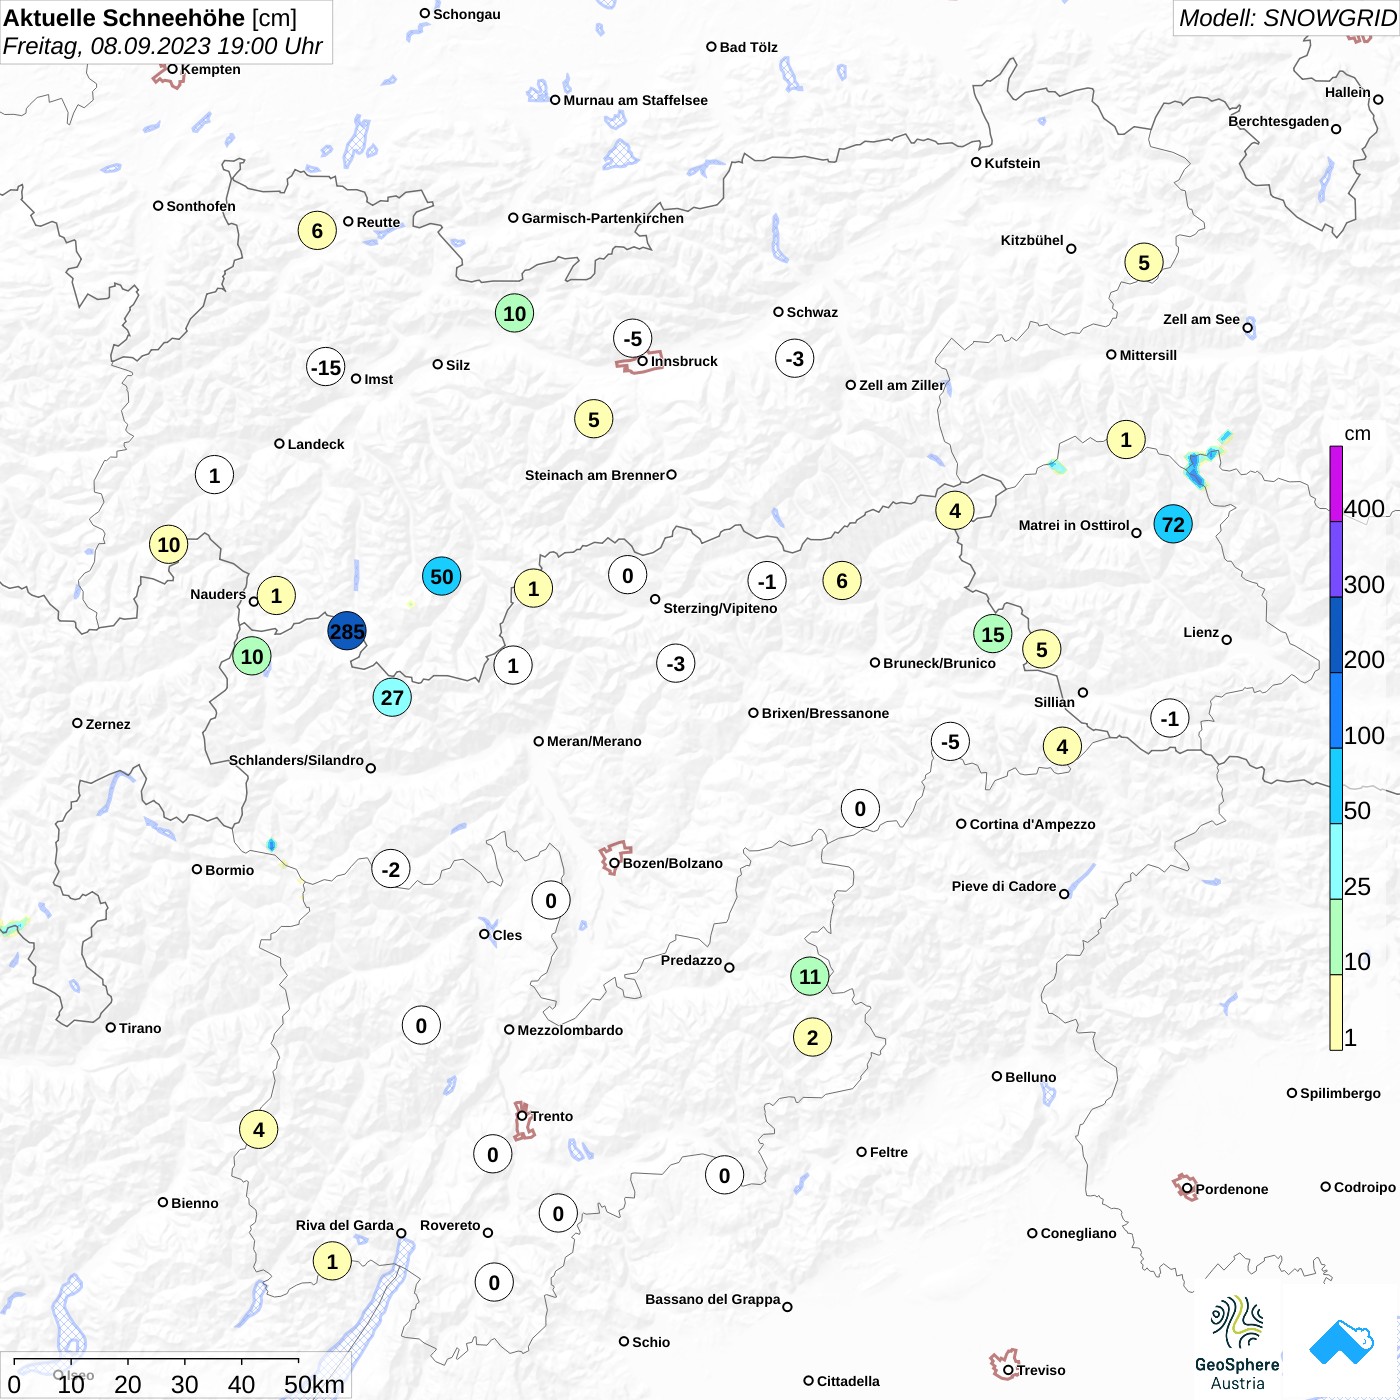
Task: Click the -5 marker above Innsbruck
Action: [633, 338]
